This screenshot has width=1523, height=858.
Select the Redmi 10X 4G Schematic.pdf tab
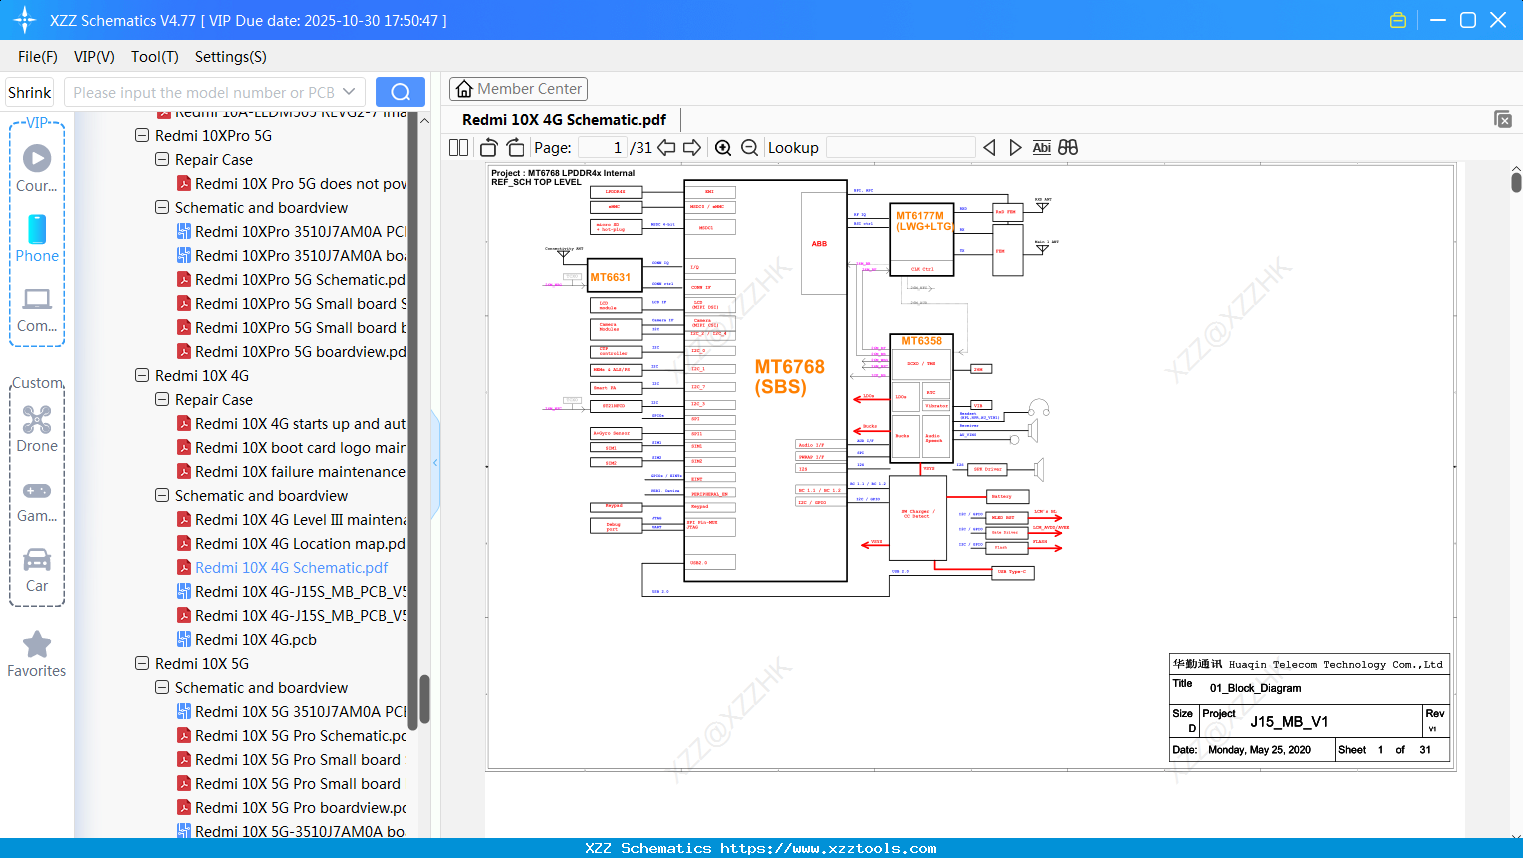(565, 119)
